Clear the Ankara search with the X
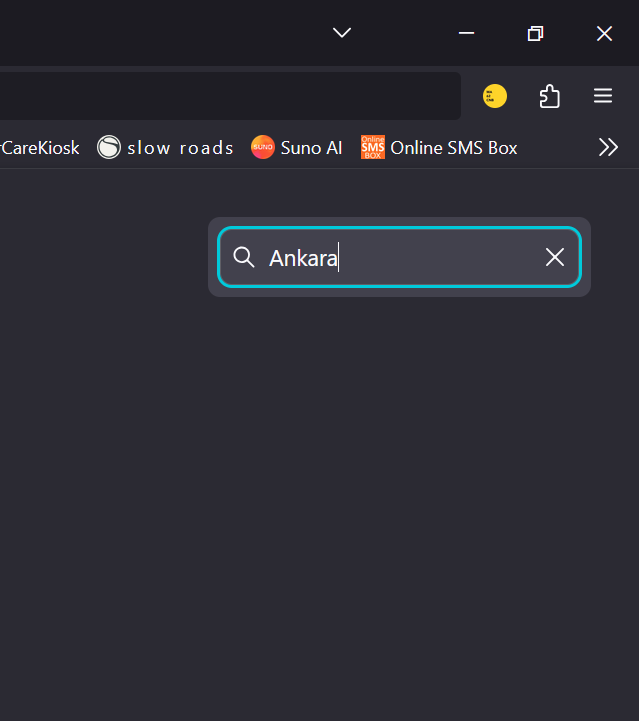The width and height of the screenshot is (639, 721). pyautogui.click(x=555, y=257)
